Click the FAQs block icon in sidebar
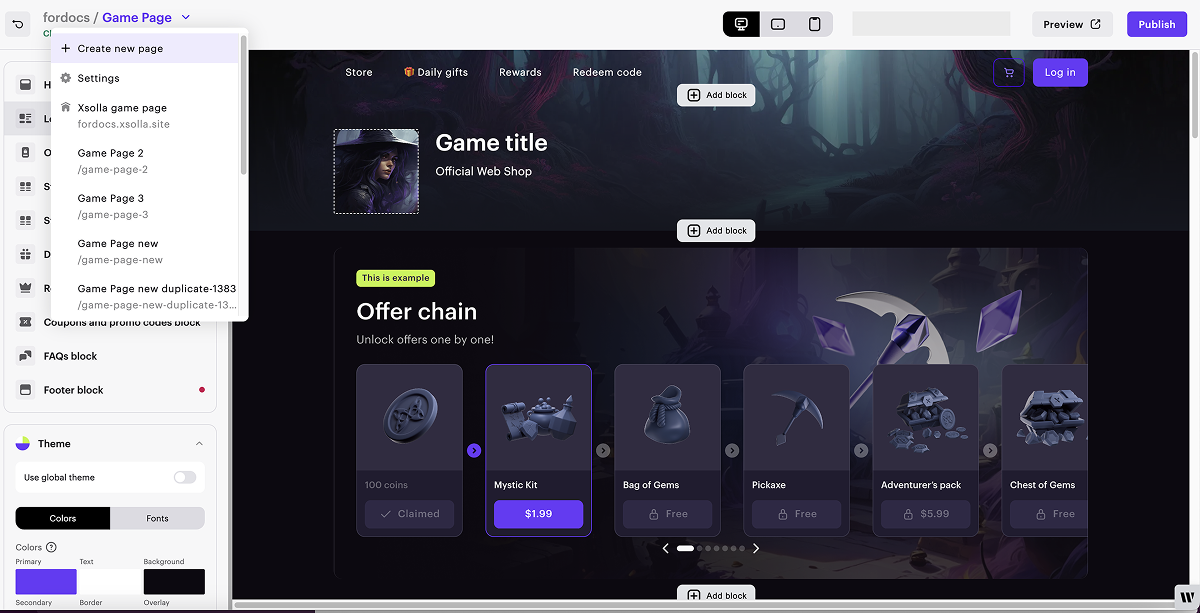 pyautogui.click(x=26, y=356)
